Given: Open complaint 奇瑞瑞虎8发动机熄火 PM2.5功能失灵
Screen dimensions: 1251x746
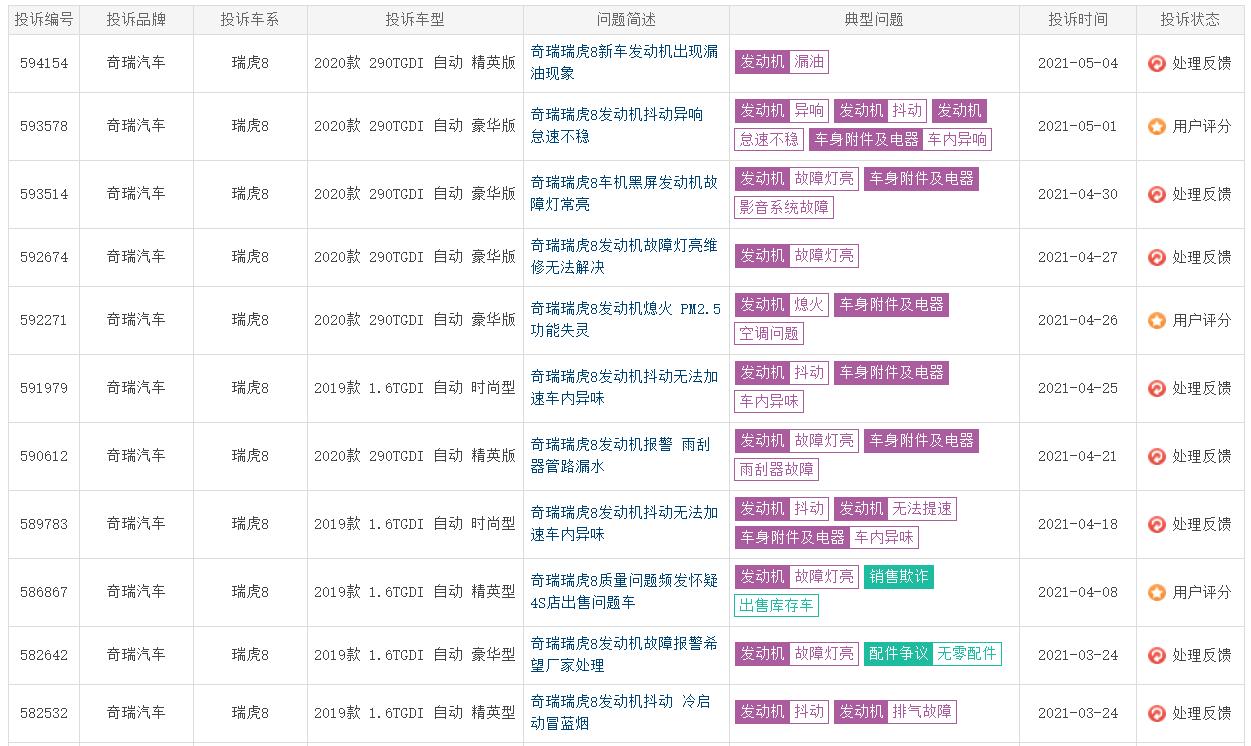Looking at the screenshot, I should [625, 319].
